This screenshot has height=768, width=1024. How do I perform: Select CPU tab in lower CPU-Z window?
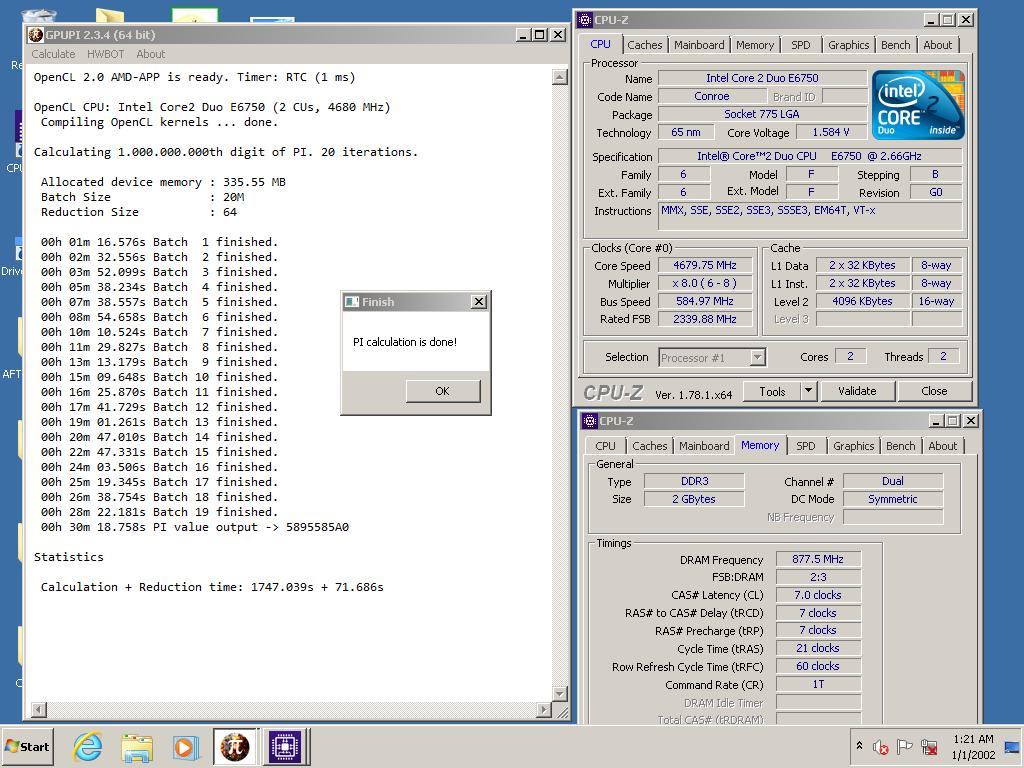click(605, 446)
